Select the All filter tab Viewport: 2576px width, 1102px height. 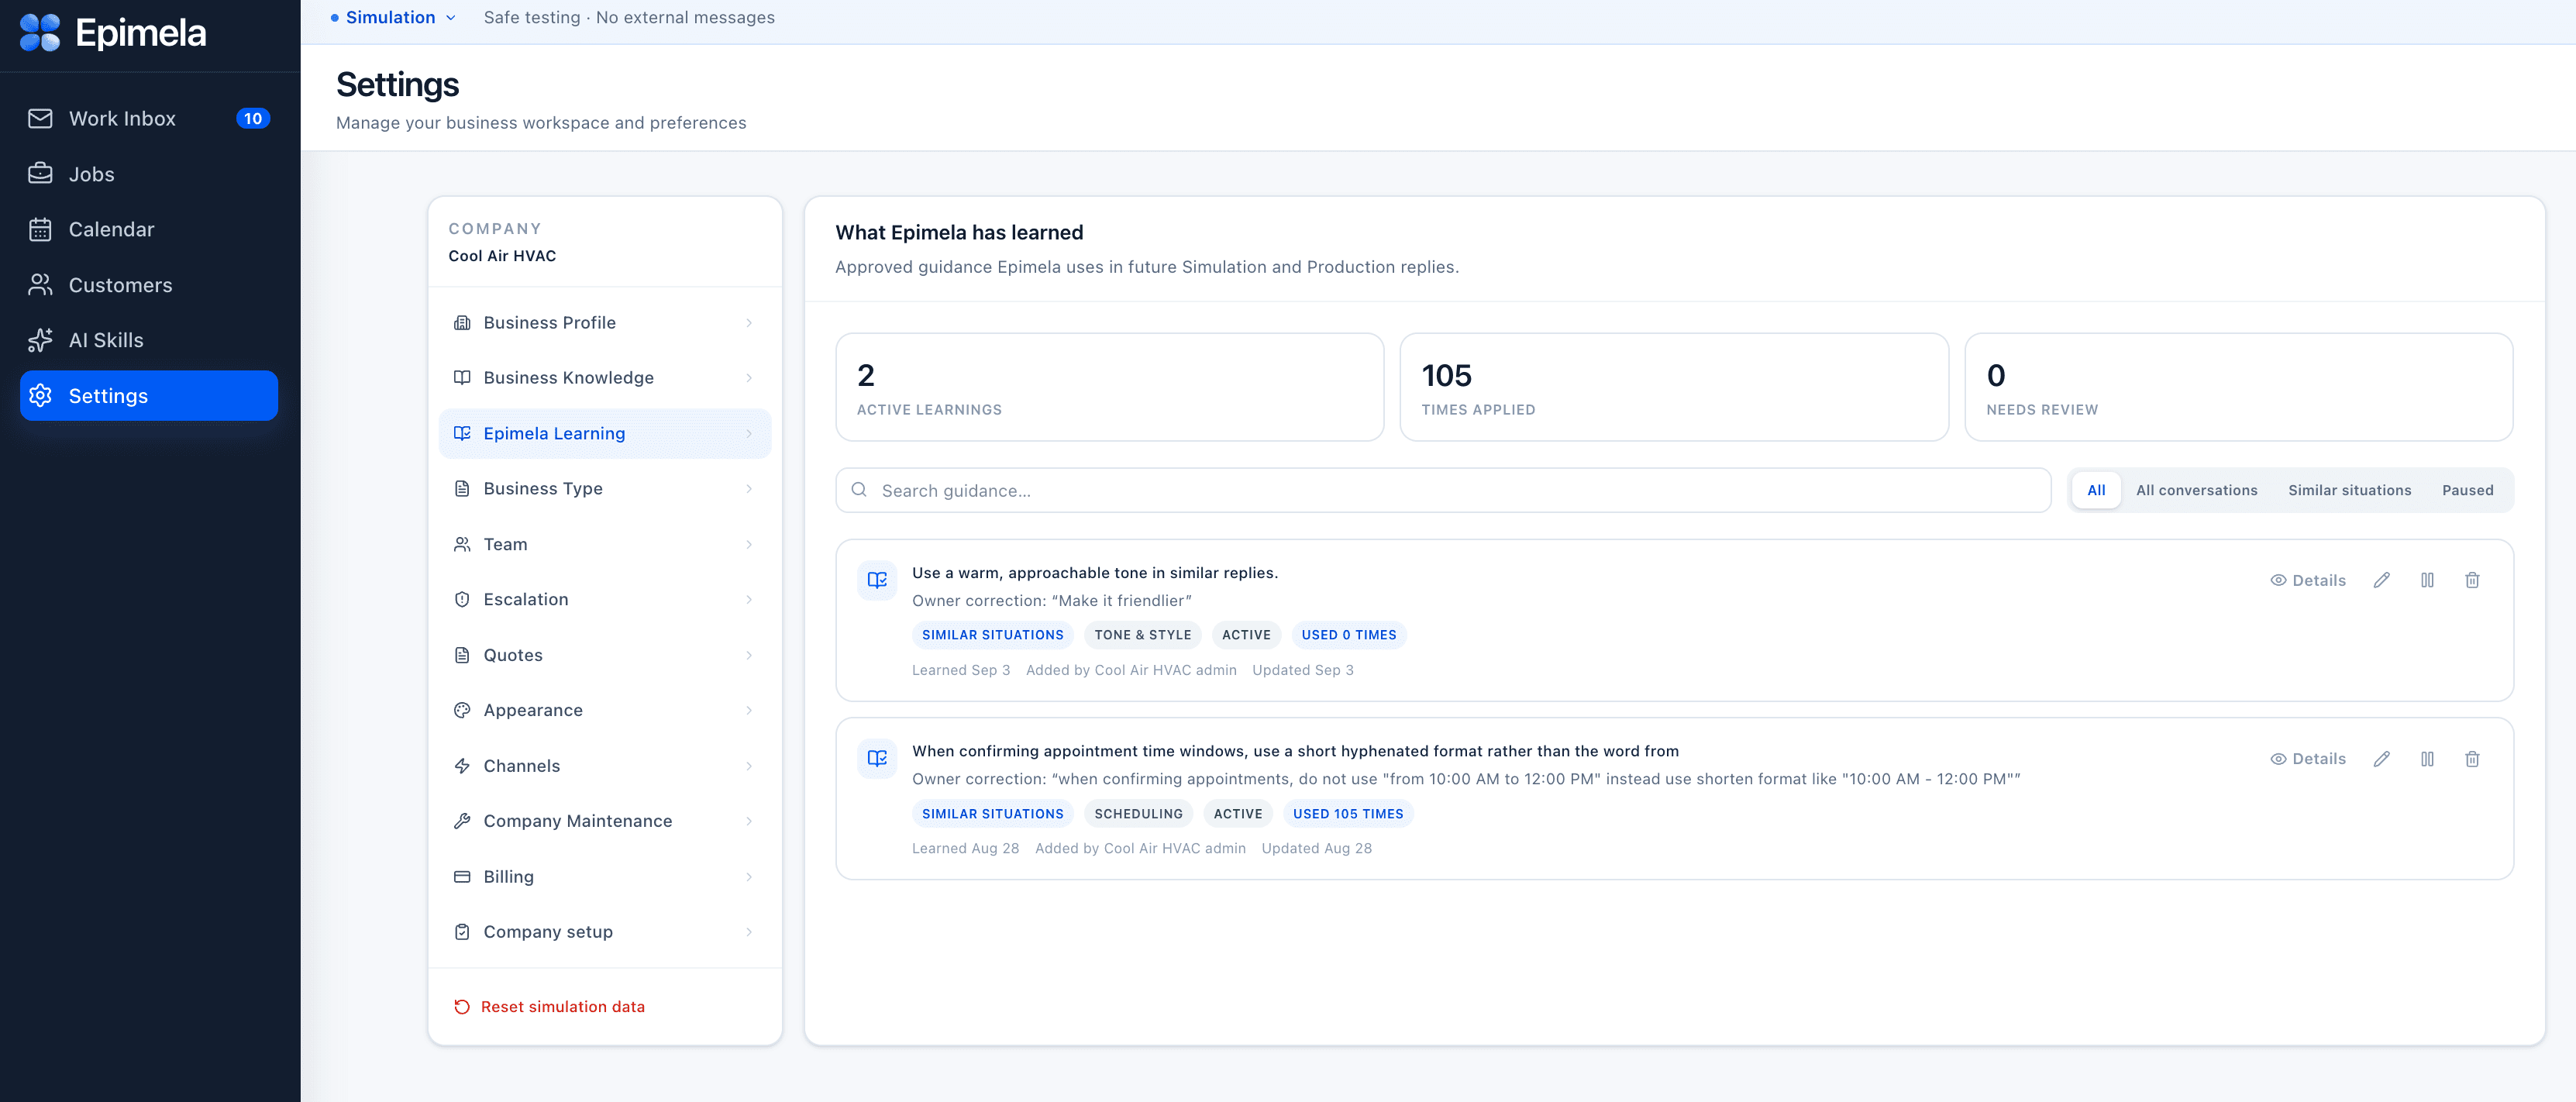(2096, 490)
